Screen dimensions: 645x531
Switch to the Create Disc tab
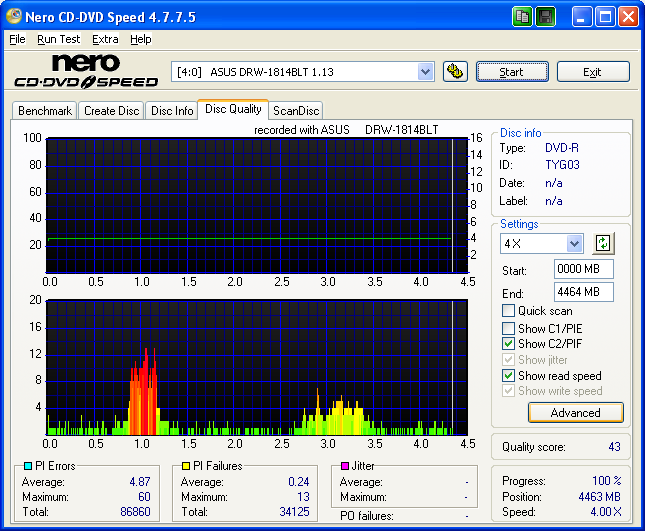click(111, 111)
